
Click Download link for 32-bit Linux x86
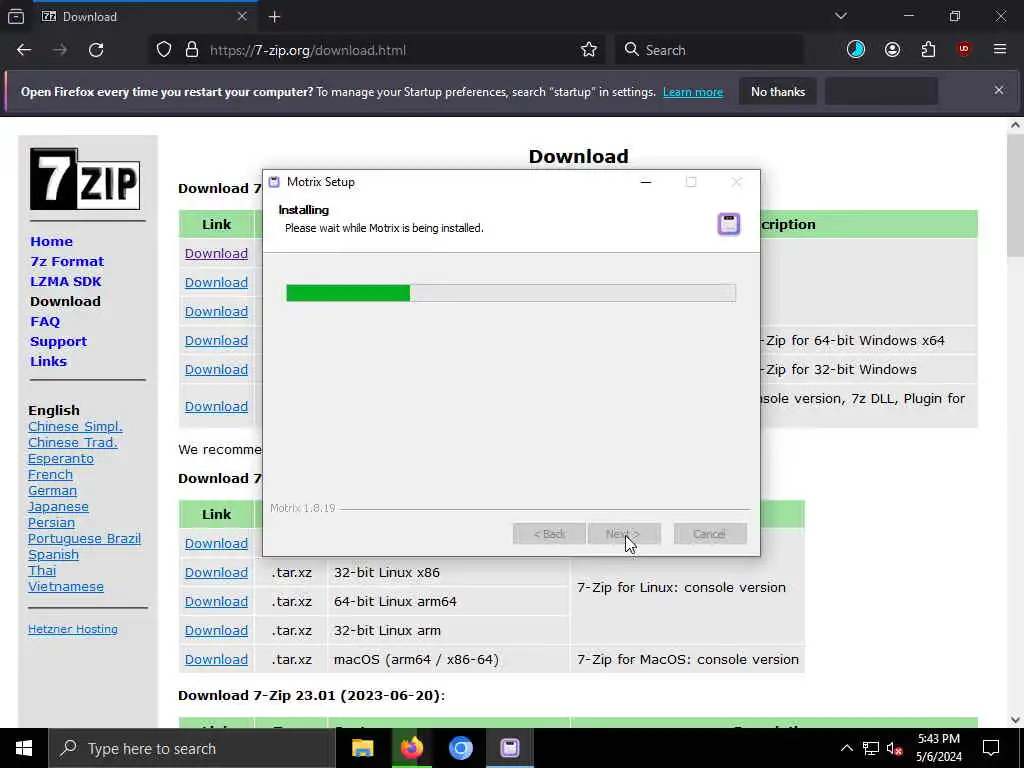(x=216, y=573)
